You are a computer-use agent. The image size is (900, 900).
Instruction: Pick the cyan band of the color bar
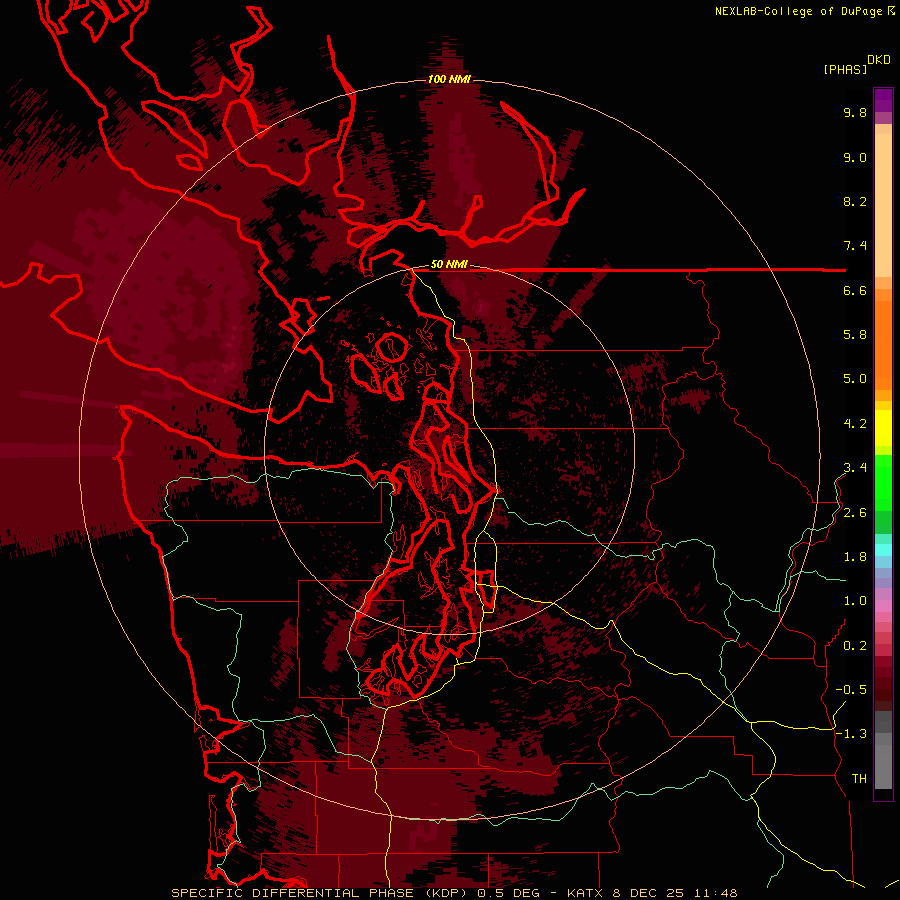pos(883,550)
